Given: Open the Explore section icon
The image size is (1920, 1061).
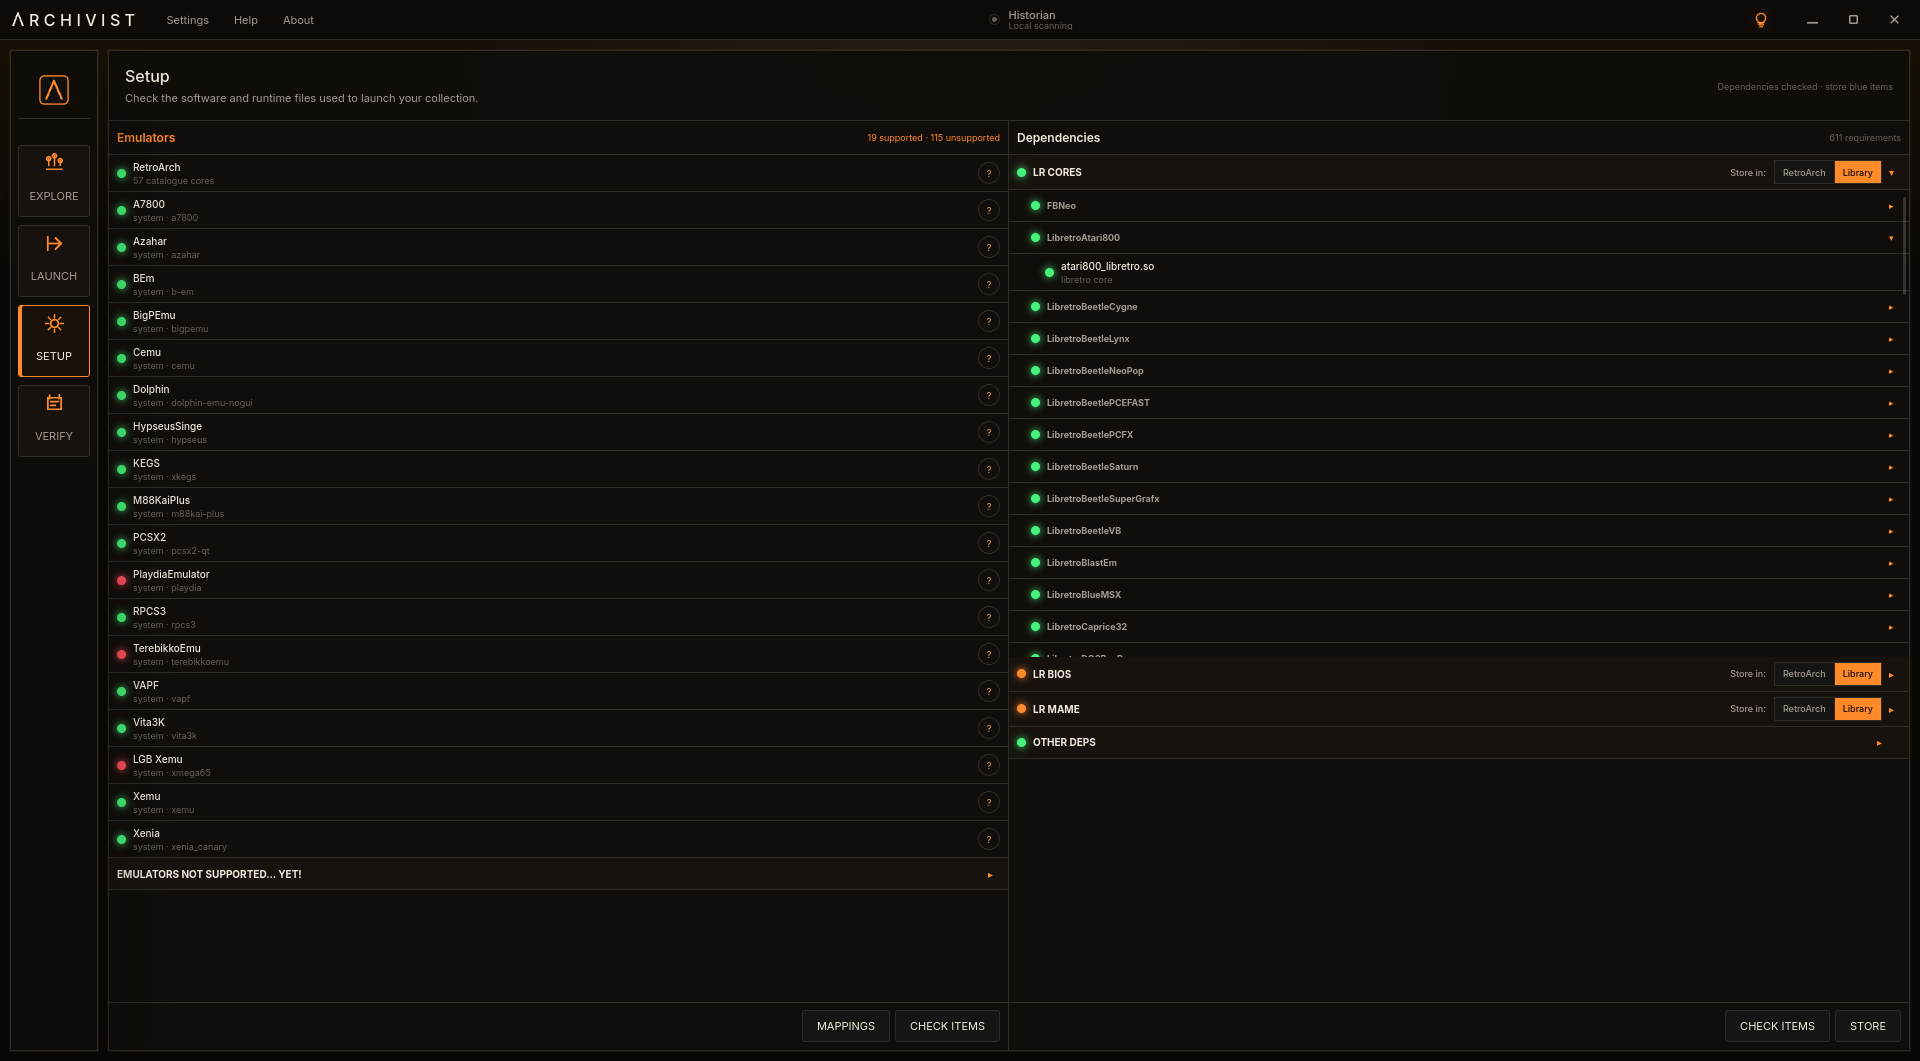Looking at the screenshot, I should (54, 180).
